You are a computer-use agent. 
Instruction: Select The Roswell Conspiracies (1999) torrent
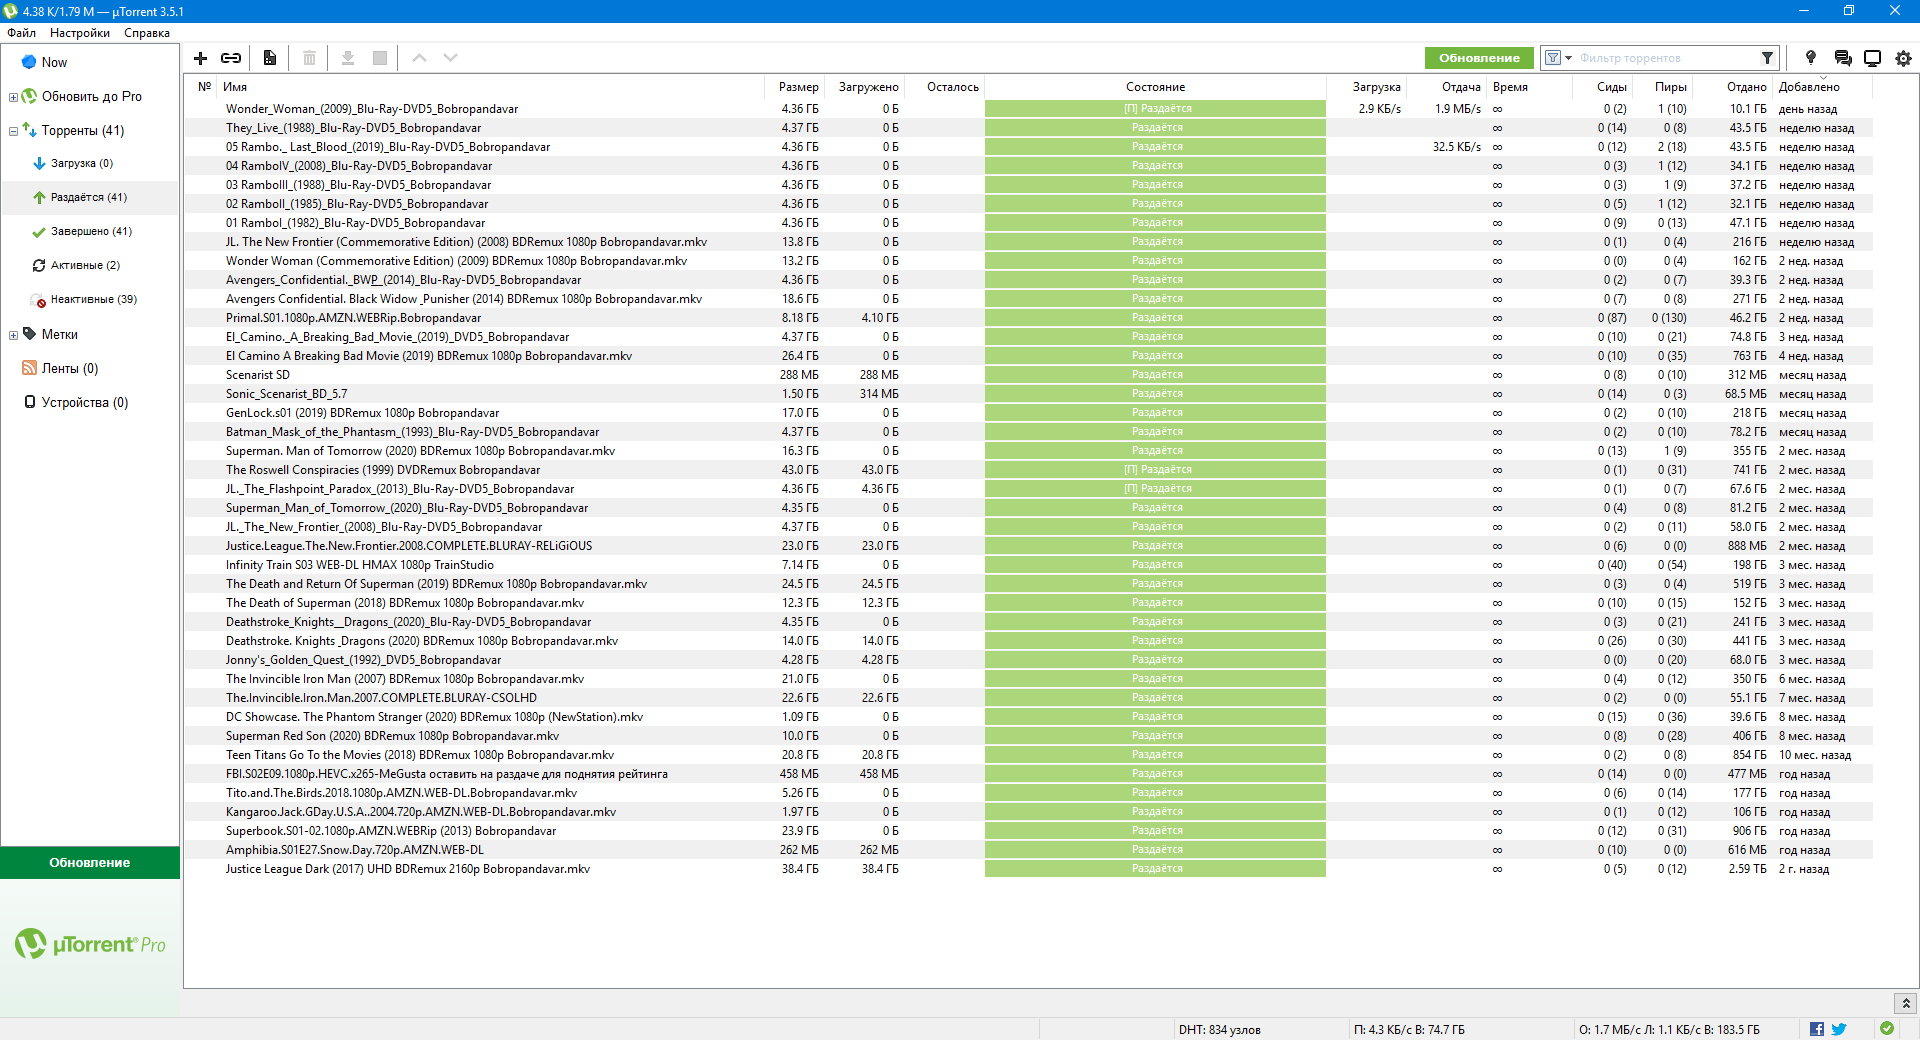pos(1027,470)
